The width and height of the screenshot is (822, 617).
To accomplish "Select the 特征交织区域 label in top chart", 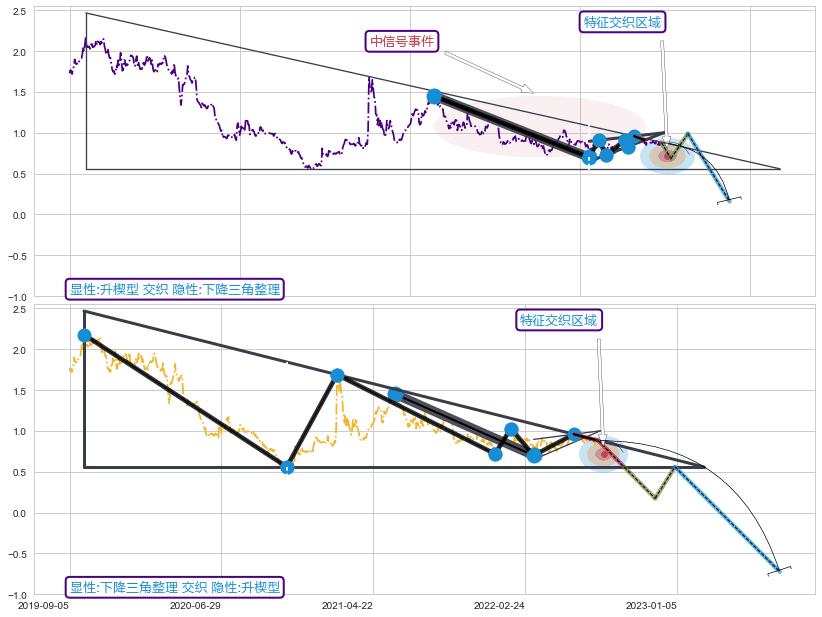I will click(622, 22).
